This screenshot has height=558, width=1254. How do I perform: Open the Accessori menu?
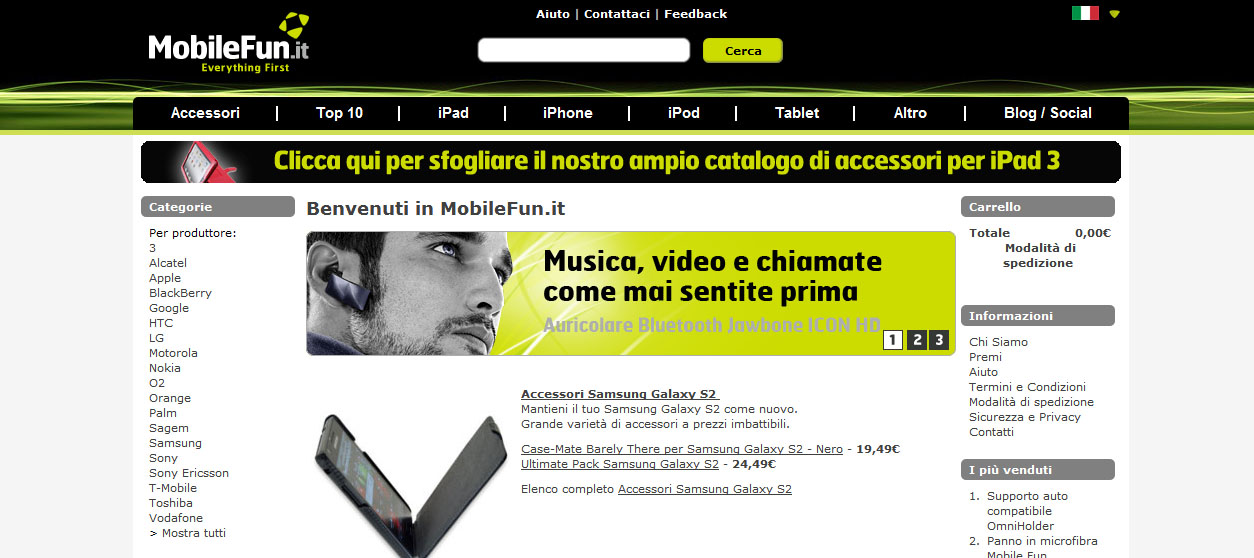tap(205, 113)
